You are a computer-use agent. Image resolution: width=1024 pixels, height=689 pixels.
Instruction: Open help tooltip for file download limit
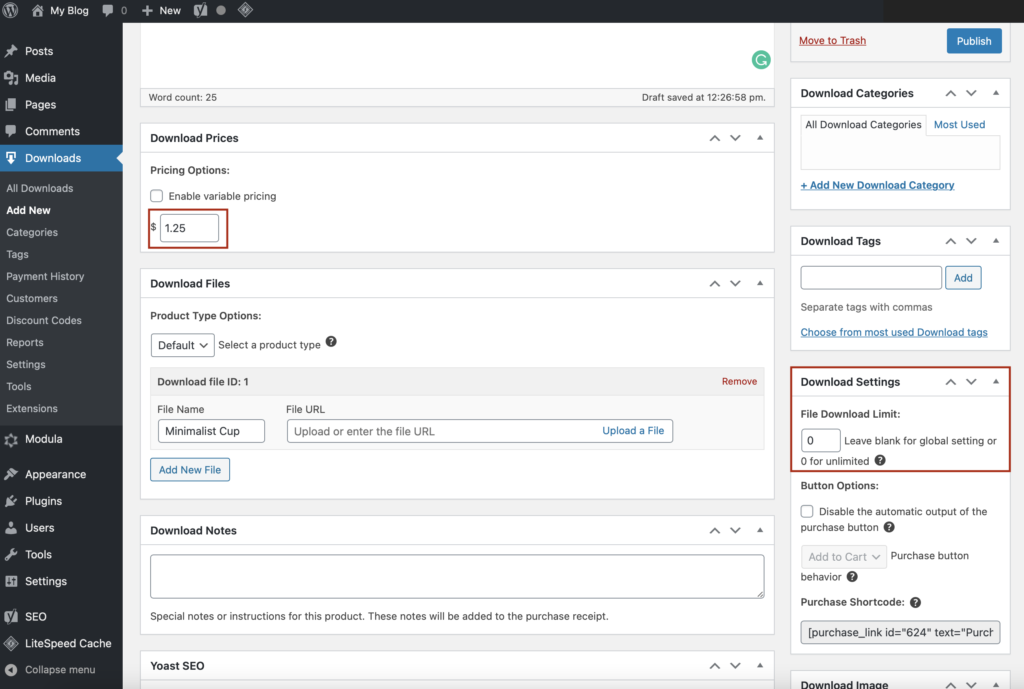point(880,460)
